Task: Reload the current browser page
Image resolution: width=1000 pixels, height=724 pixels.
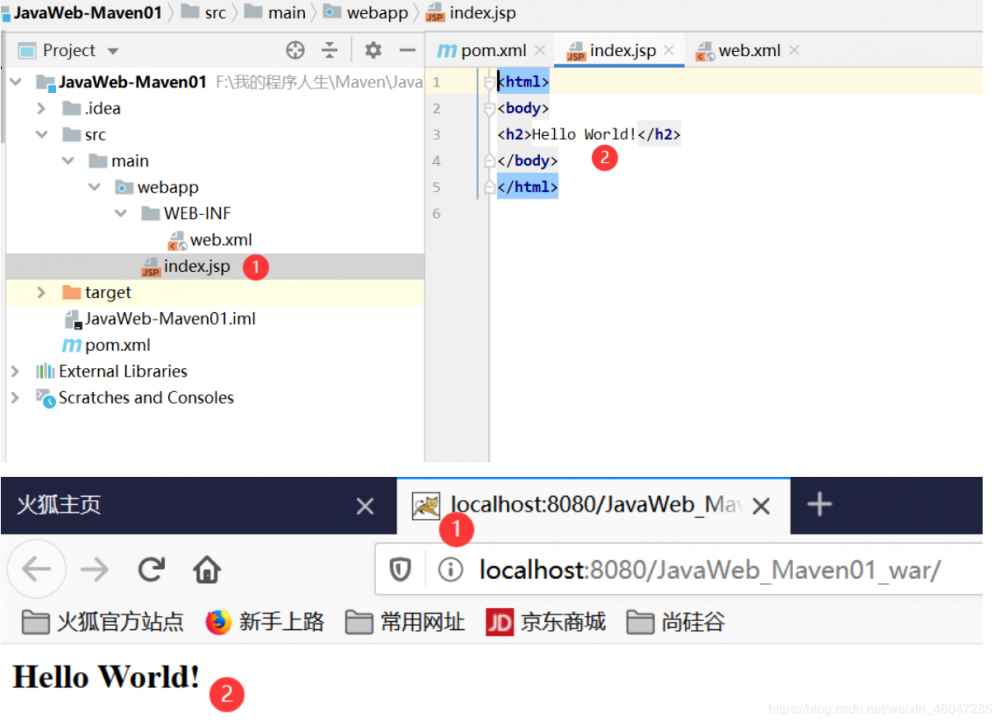Action: pos(152,569)
